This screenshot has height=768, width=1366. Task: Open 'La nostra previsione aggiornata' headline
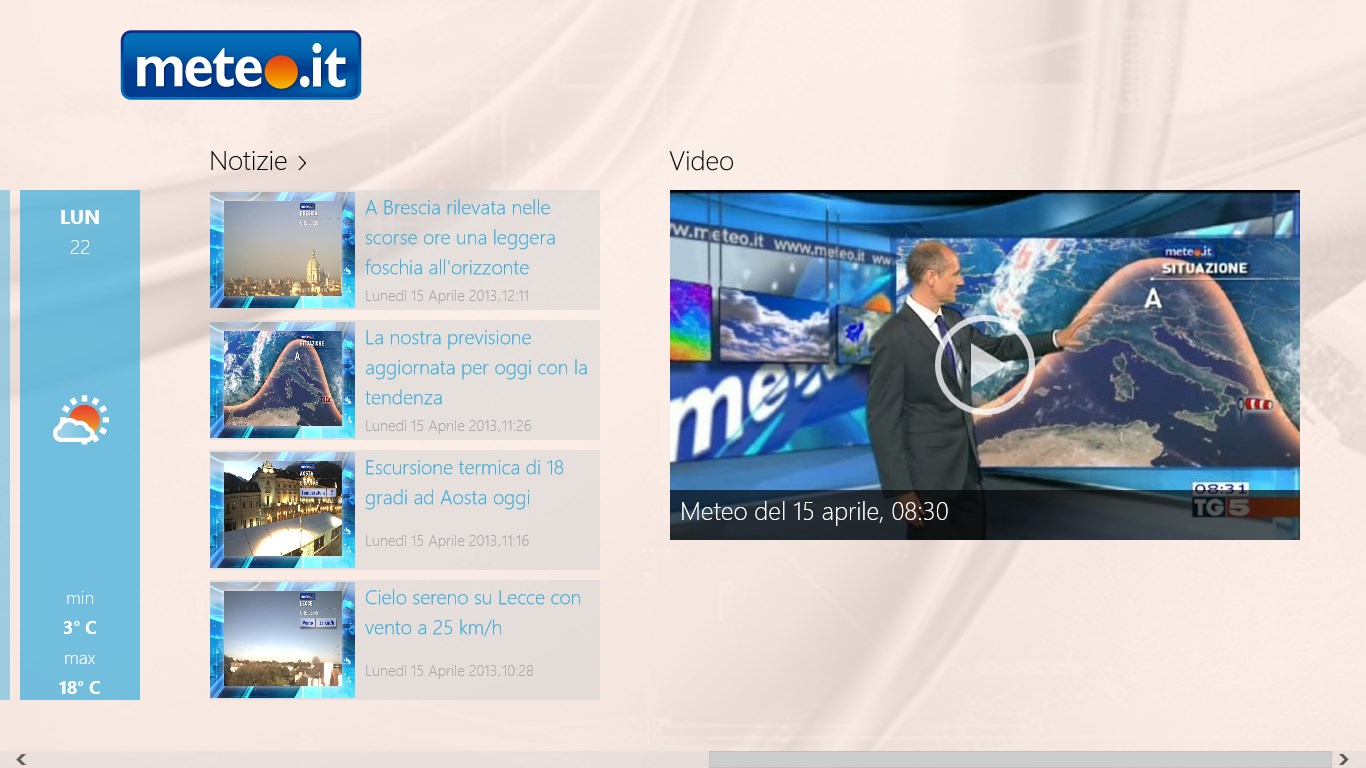click(475, 368)
